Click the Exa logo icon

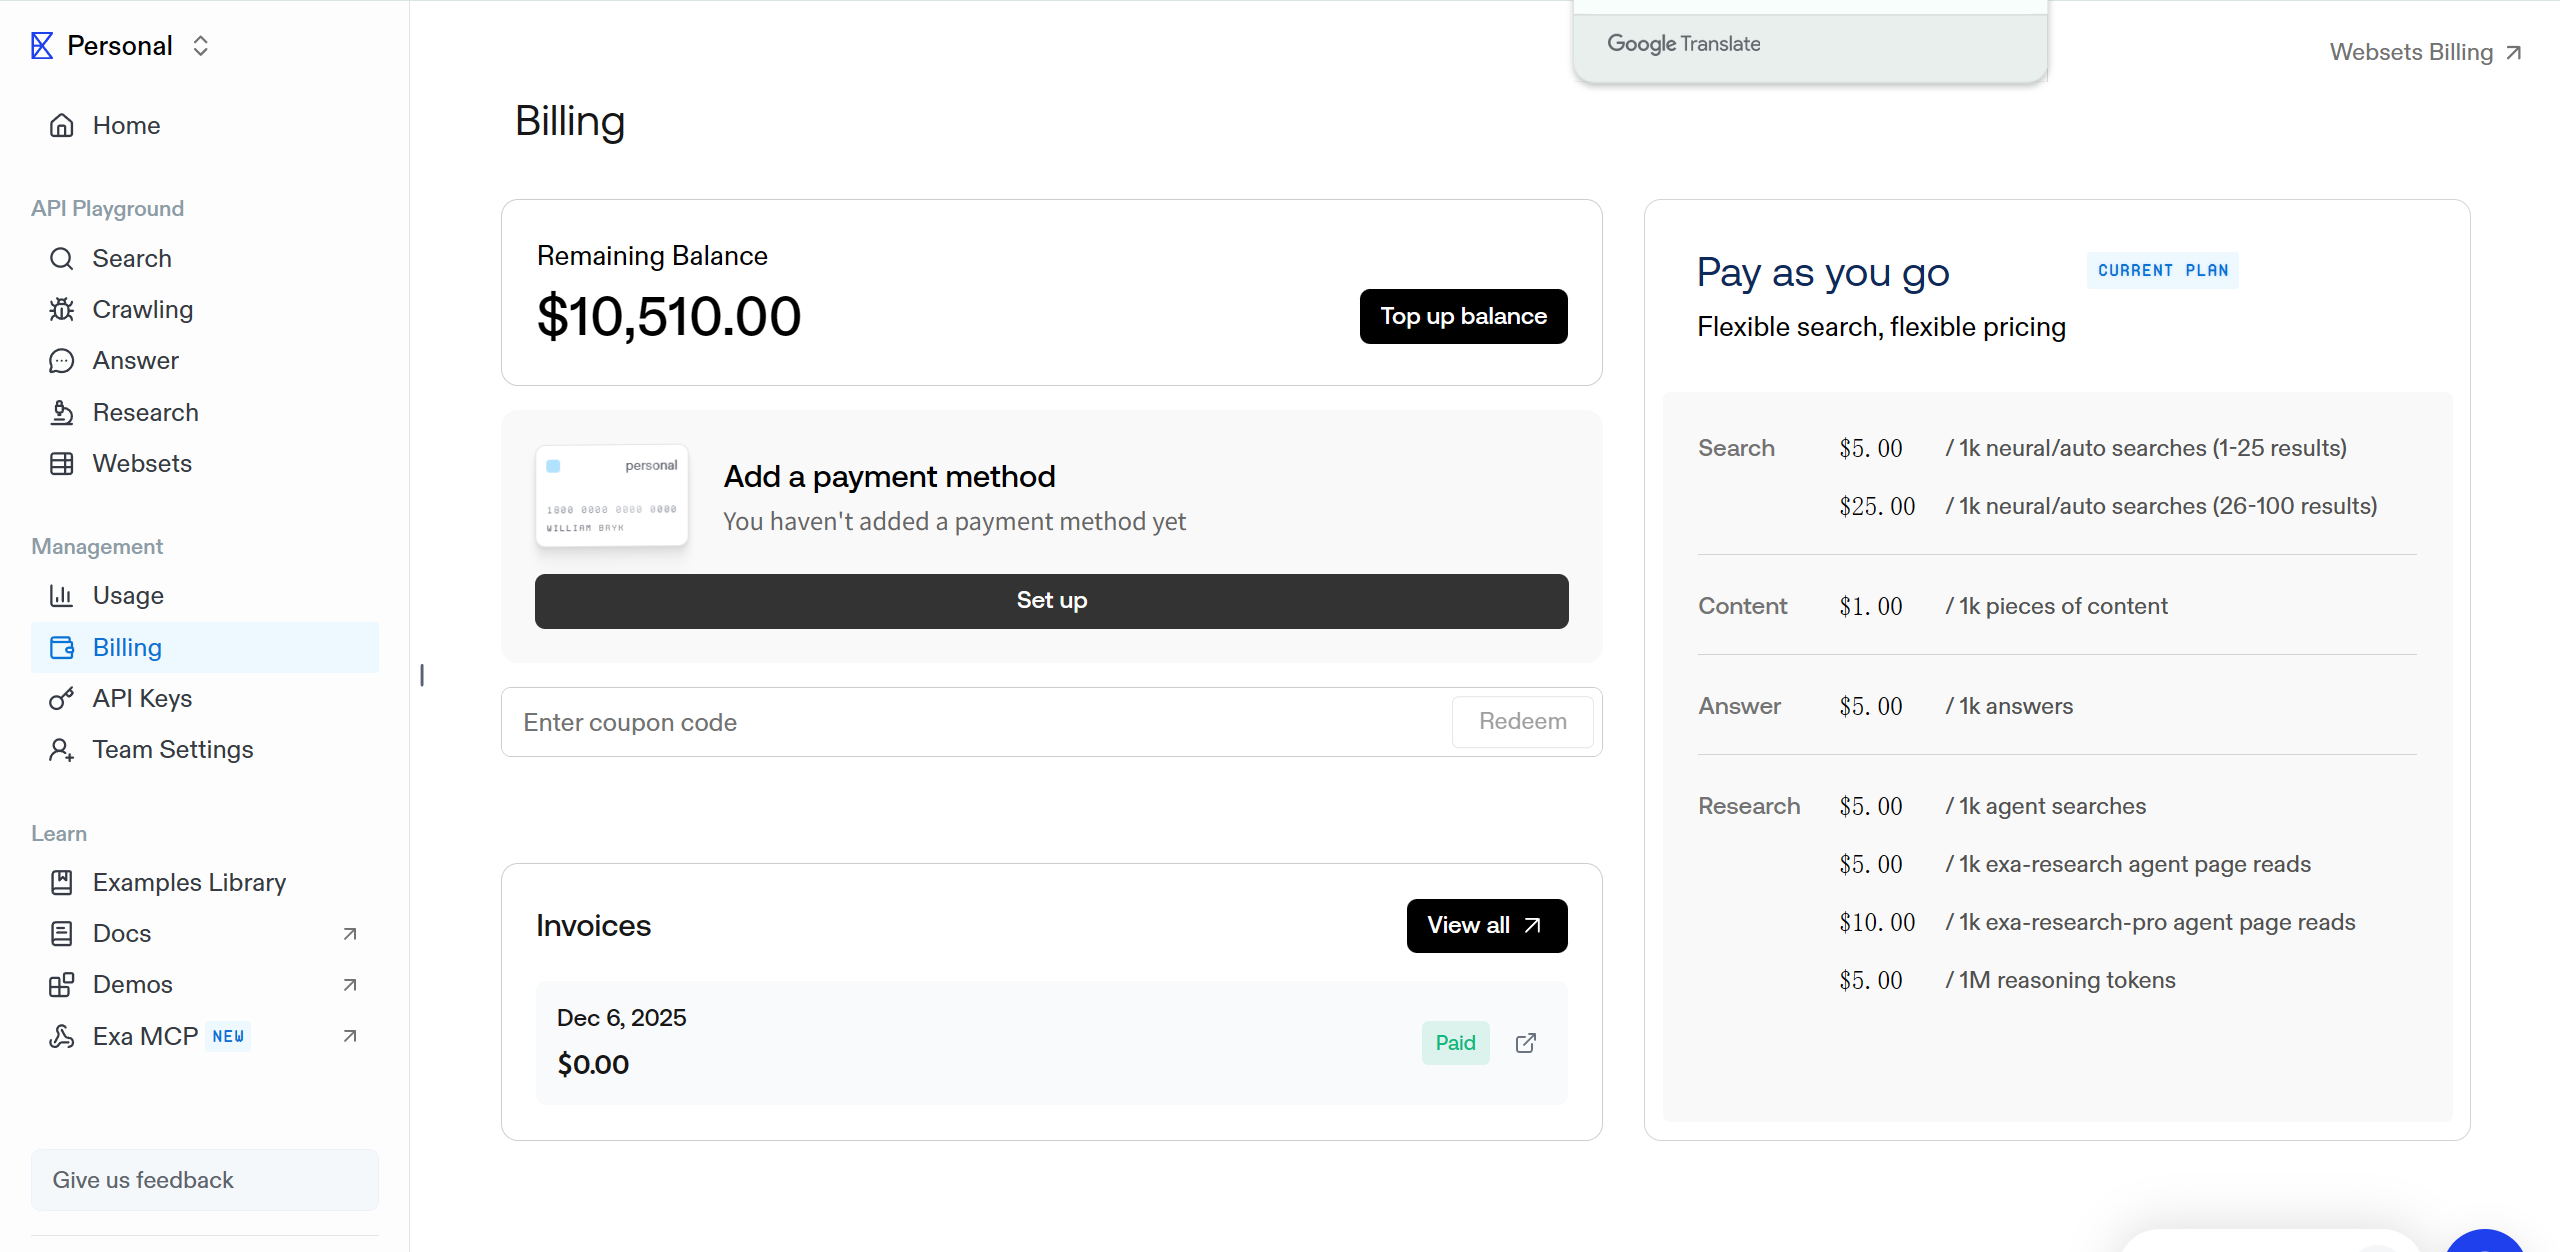coord(42,46)
